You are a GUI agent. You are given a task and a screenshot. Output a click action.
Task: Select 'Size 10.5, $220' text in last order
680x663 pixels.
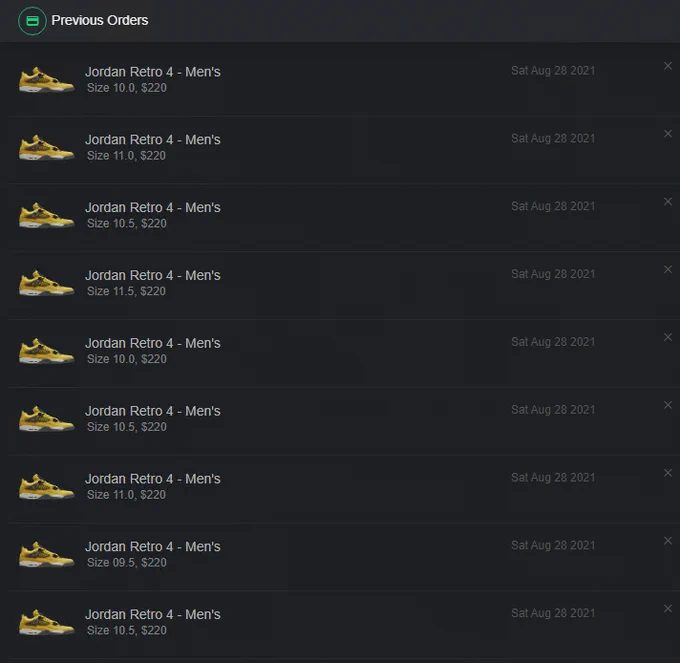pyautogui.click(x=127, y=630)
